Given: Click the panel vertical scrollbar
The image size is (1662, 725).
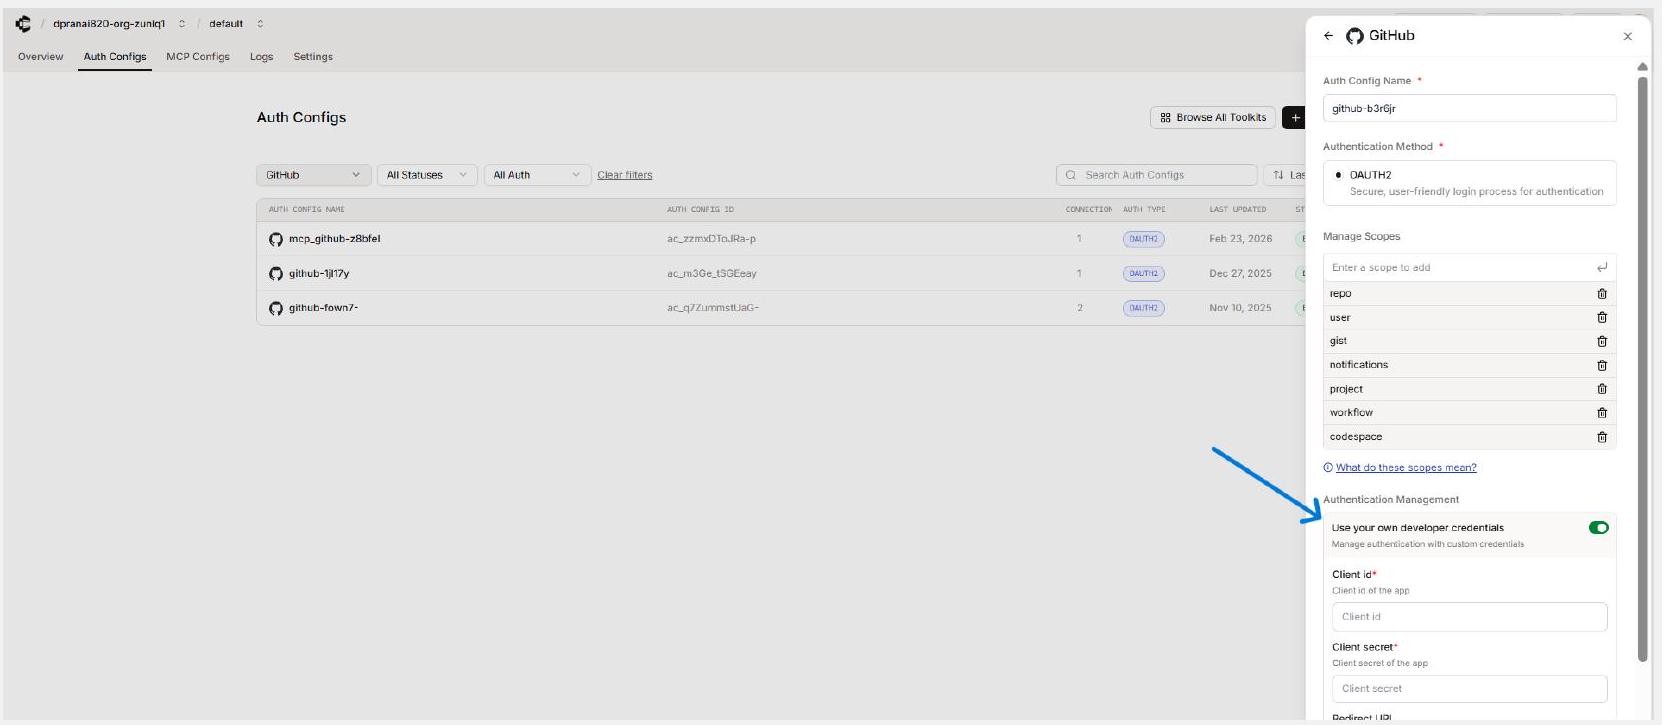Looking at the screenshot, I should pyautogui.click(x=1642, y=368).
